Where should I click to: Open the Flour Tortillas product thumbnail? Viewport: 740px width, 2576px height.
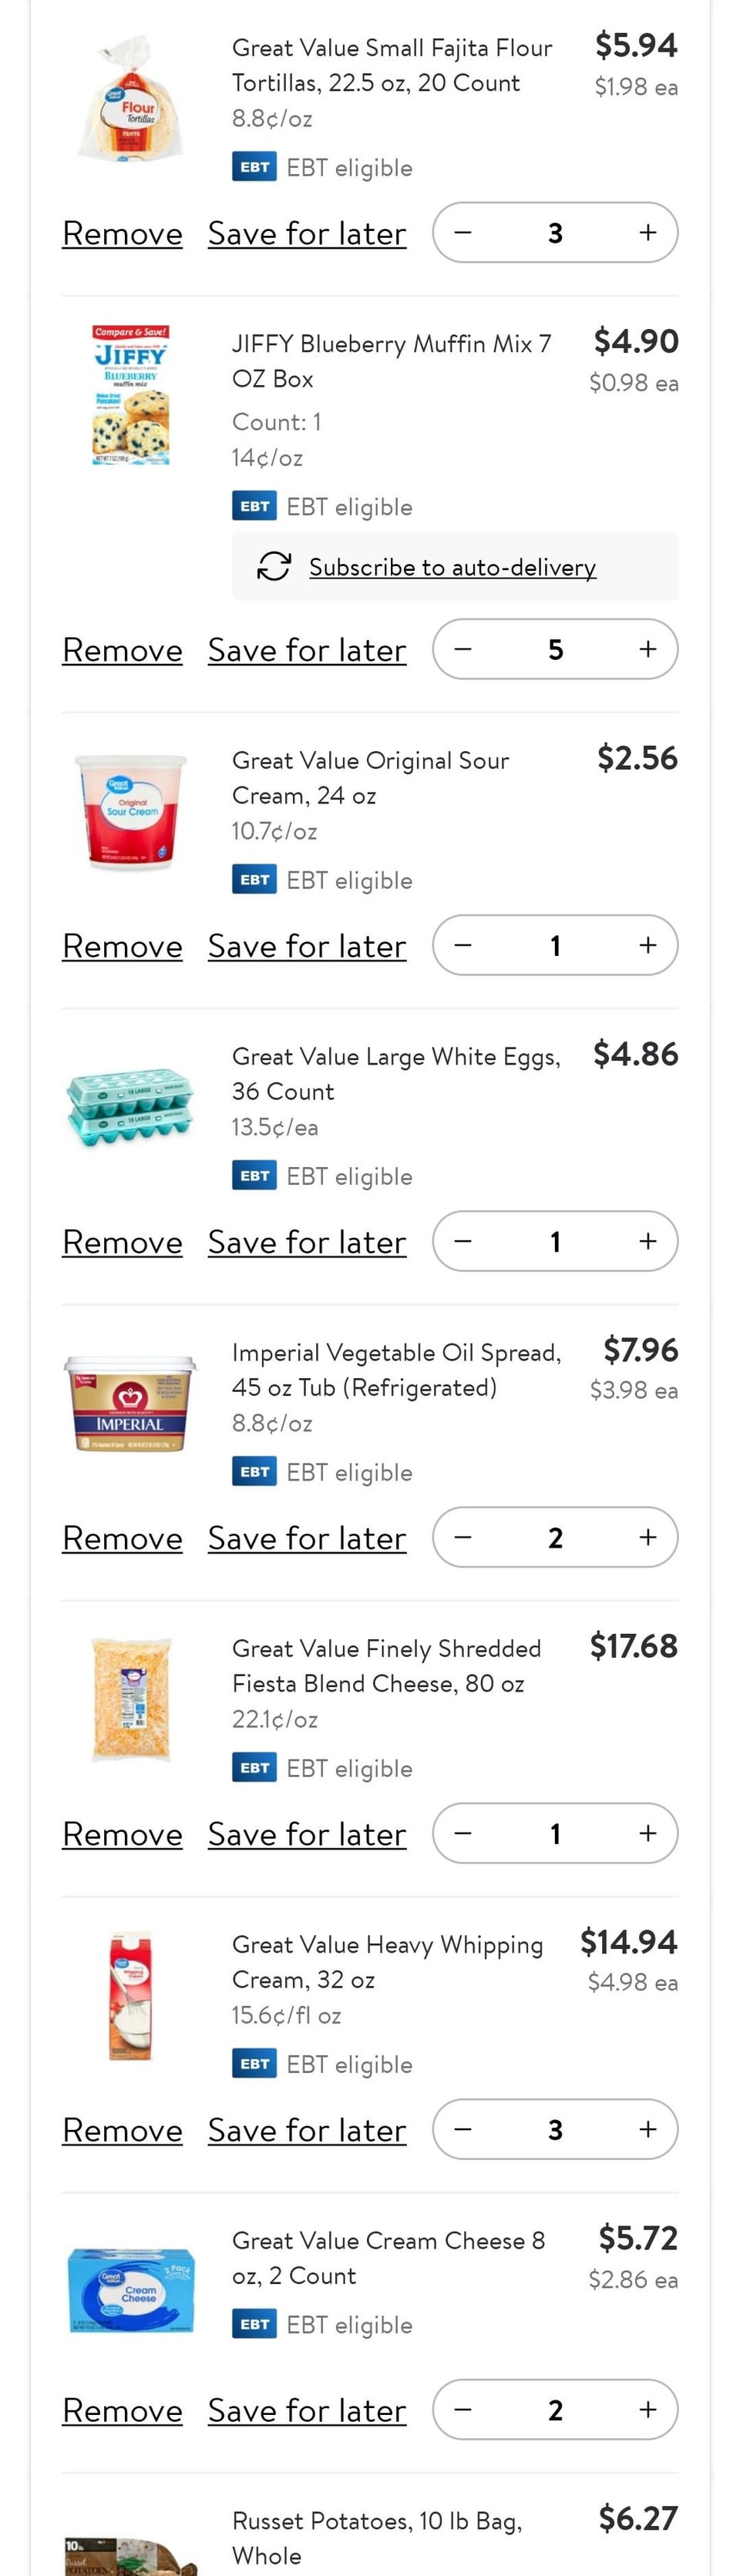click(130, 97)
